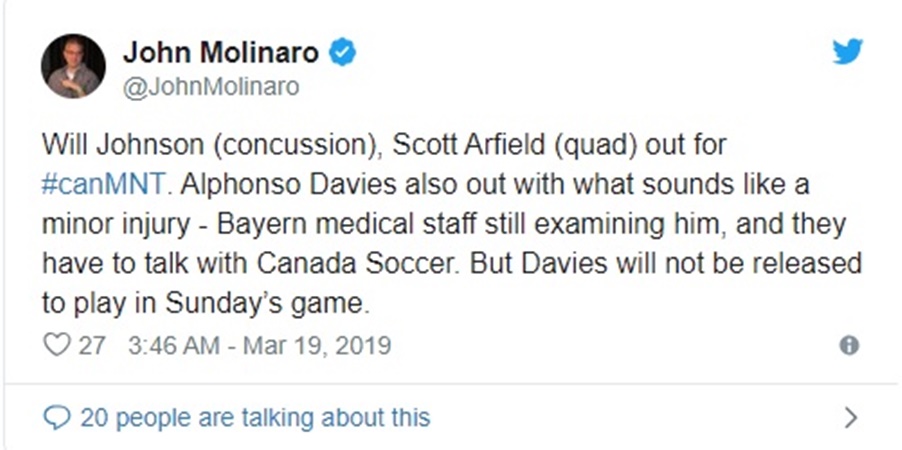Open the @JohnMolinaro handle link

[x=210, y=88]
